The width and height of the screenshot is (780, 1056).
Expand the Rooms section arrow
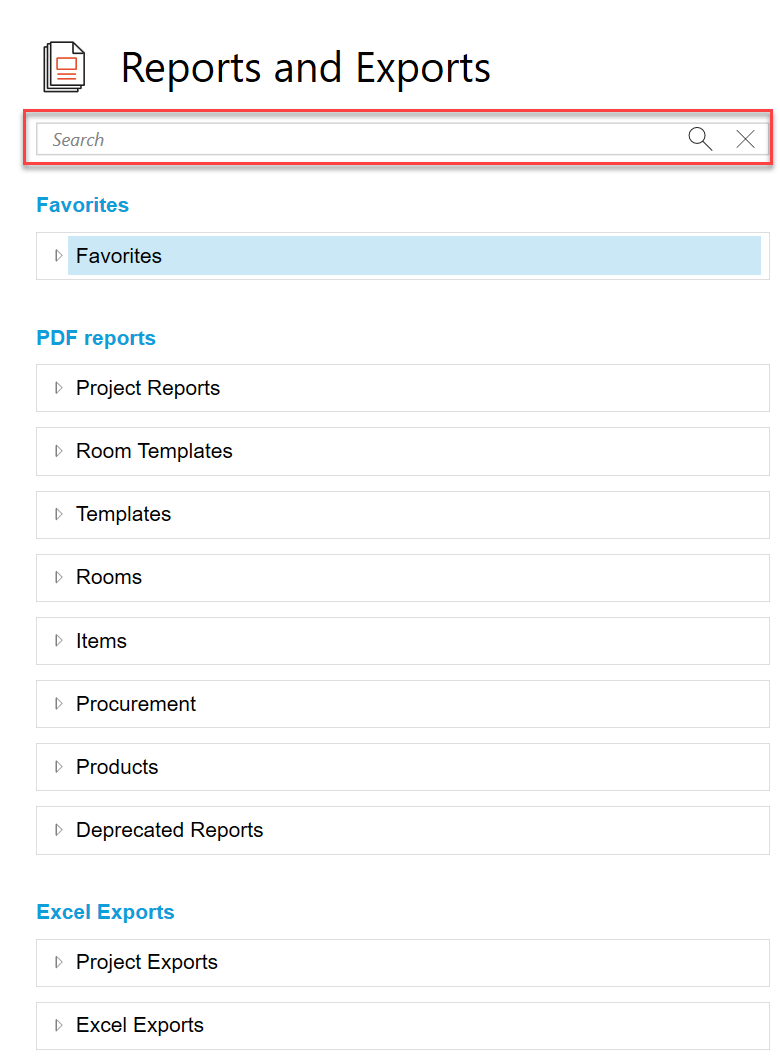[x=58, y=577]
